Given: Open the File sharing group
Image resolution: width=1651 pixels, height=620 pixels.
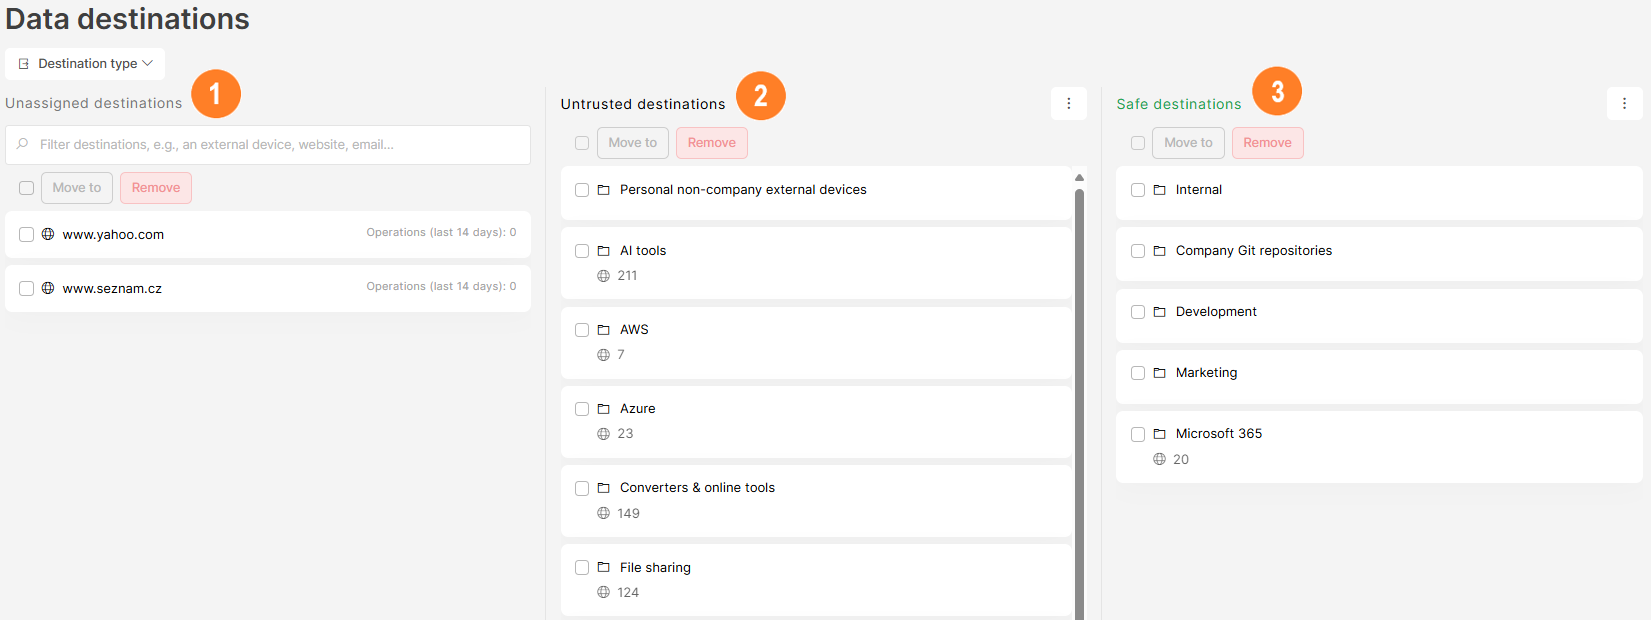Looking at the screenshot, I should [816, 580].
